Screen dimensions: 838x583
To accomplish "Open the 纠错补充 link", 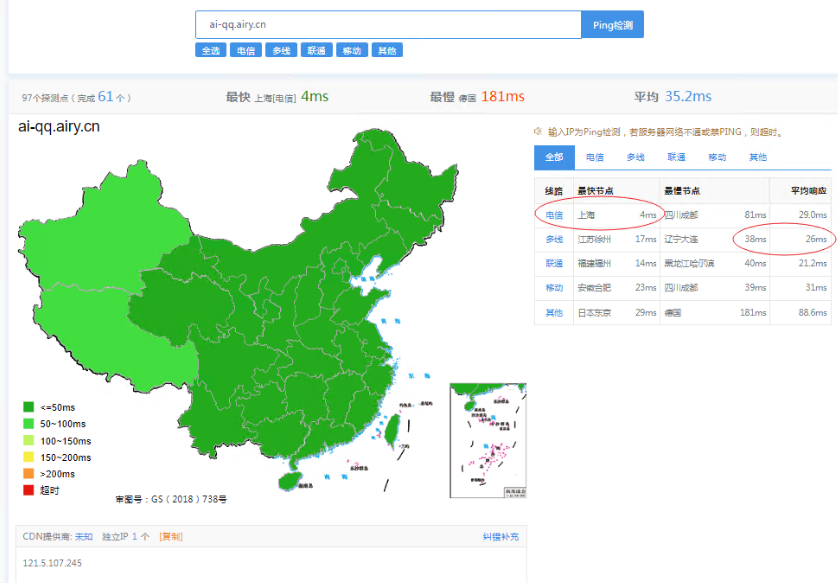I will [x=501, y=537].
